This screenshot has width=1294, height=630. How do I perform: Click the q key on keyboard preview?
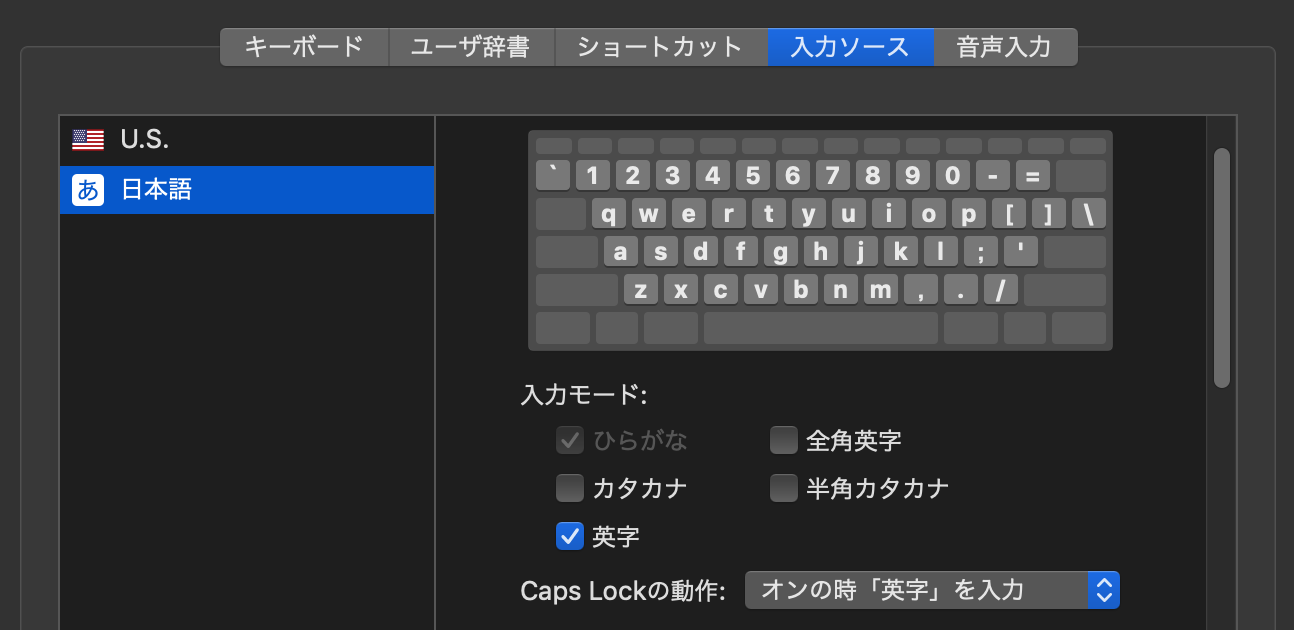click(609, 214)
